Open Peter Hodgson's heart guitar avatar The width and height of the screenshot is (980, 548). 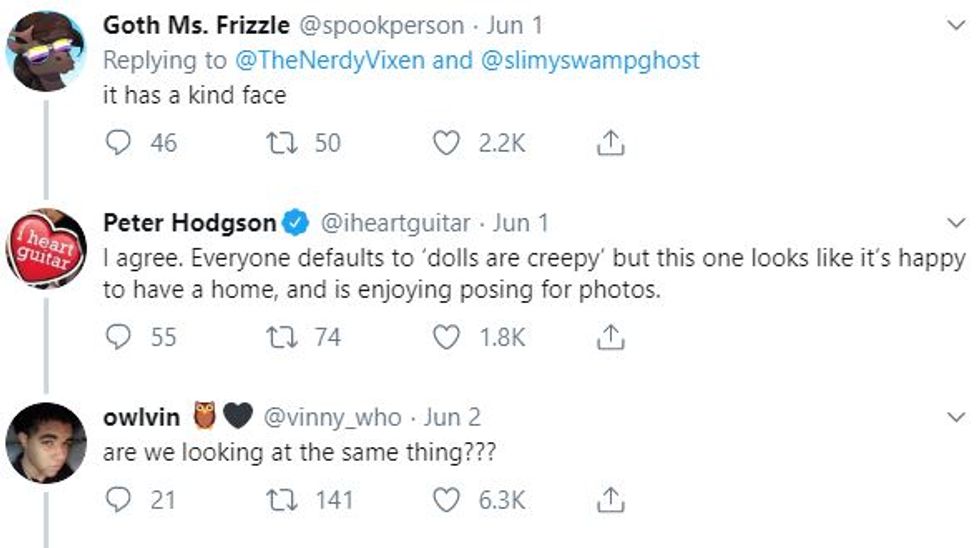tap(46, 248)
